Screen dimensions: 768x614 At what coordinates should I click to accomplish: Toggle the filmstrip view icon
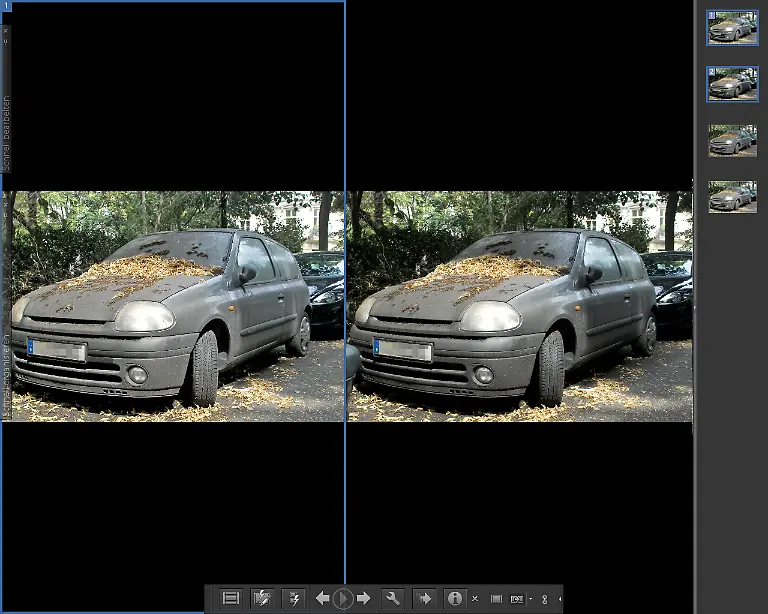coord(231,598)
